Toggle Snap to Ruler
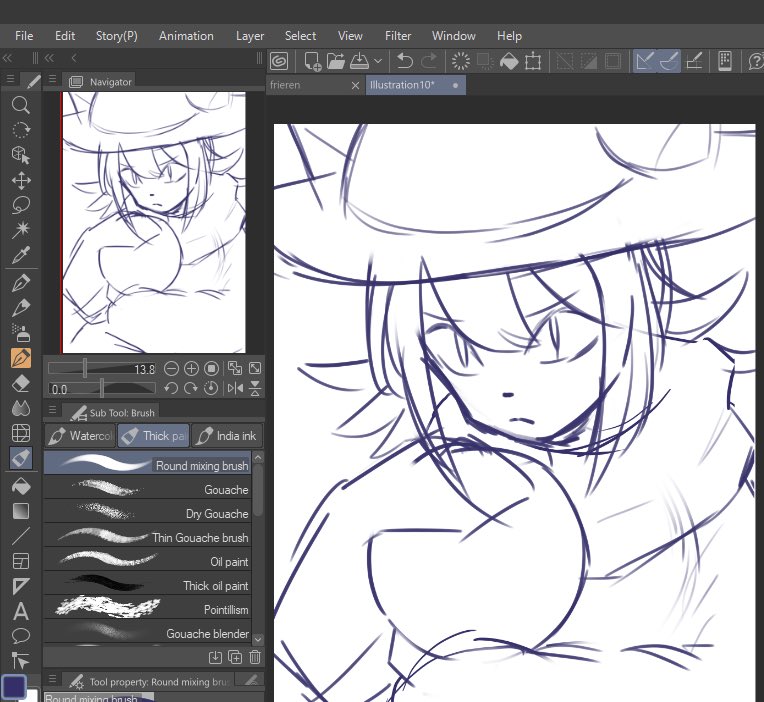 pos(644,61)
